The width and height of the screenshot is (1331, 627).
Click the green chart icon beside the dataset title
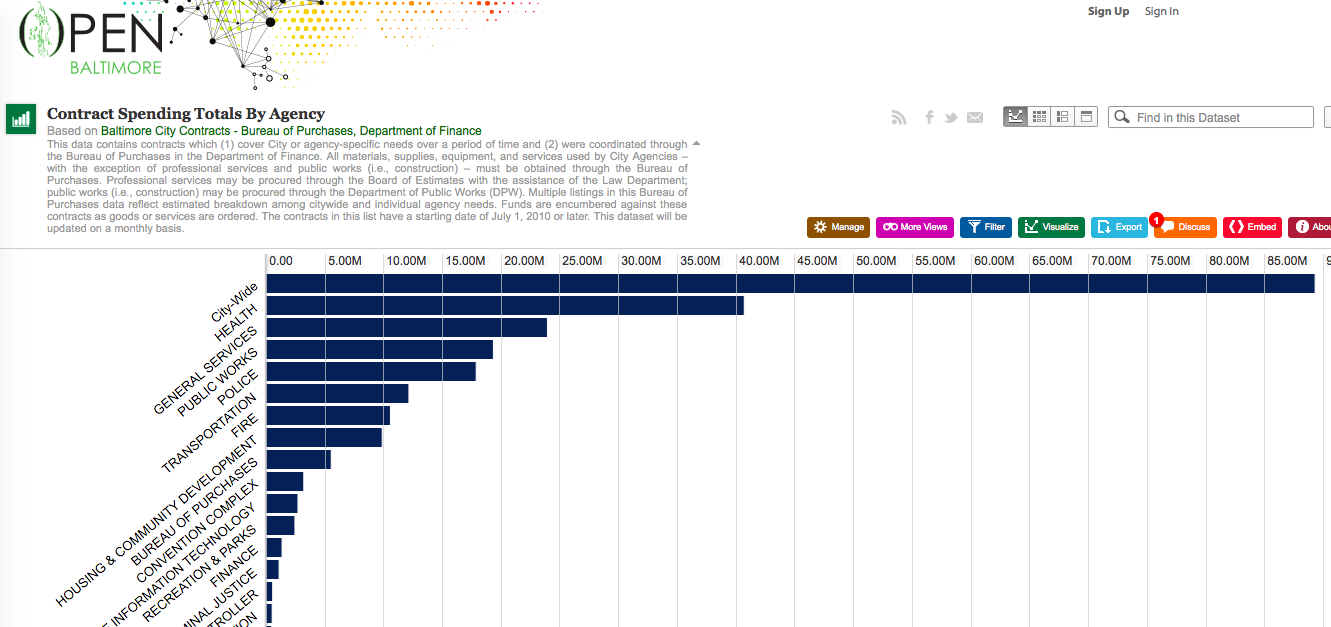click(x=21, y=119)
